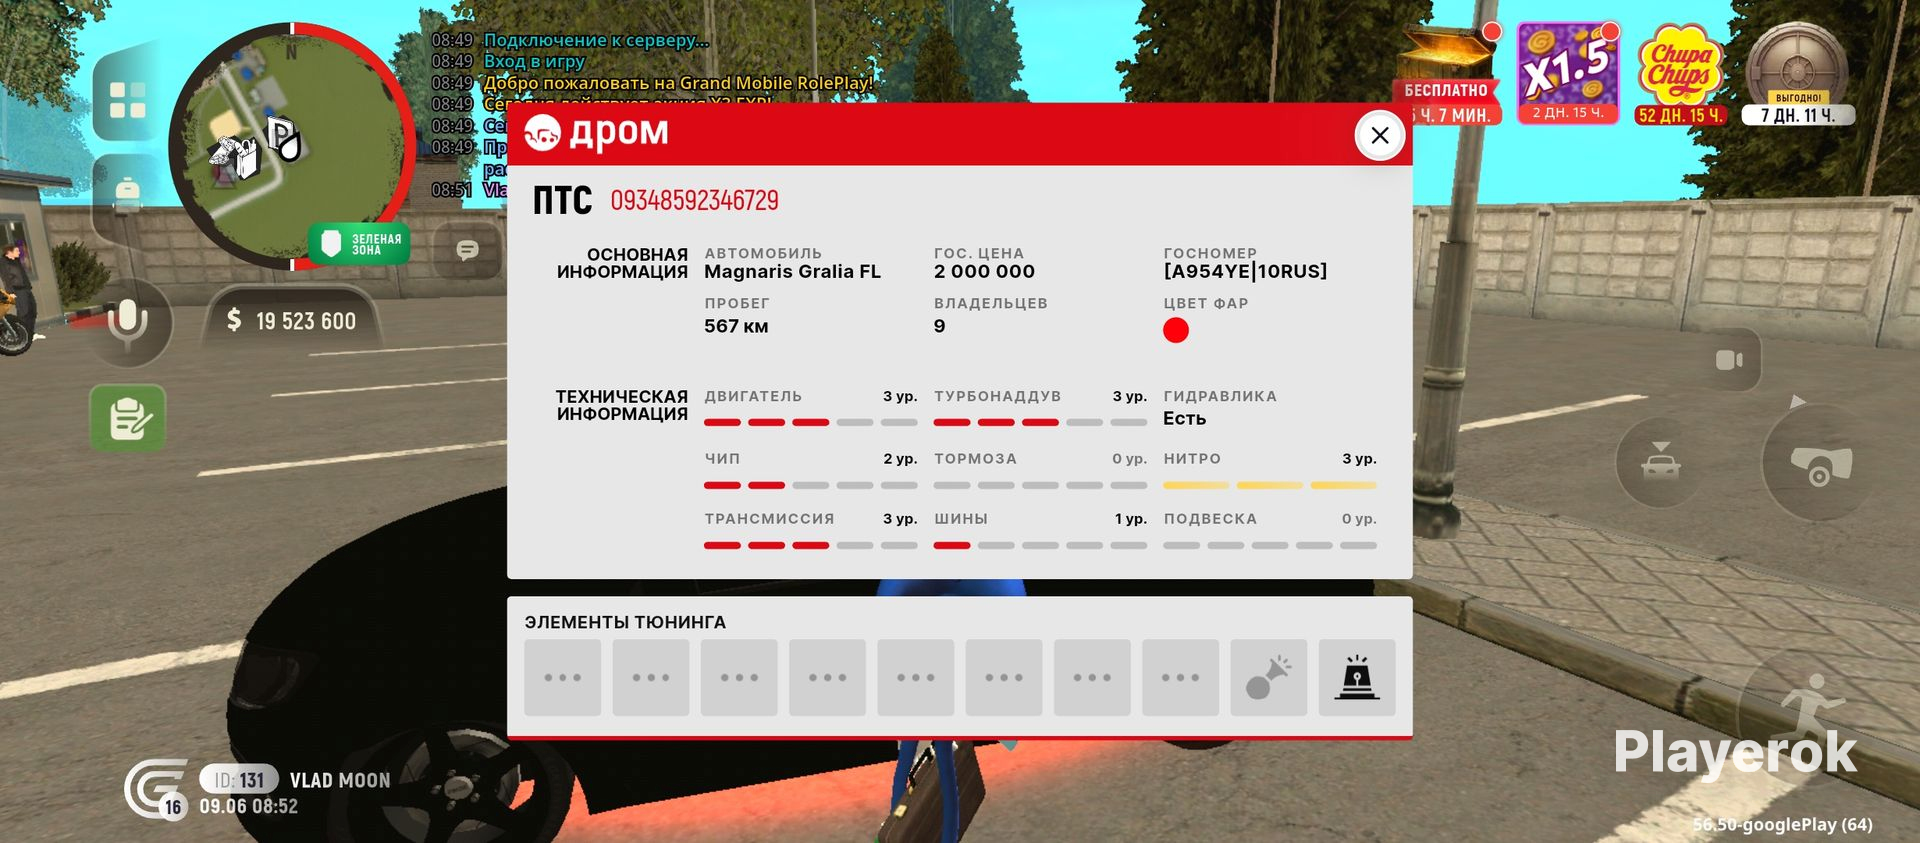Click the red headlight color swatch

coord(1176,330)
